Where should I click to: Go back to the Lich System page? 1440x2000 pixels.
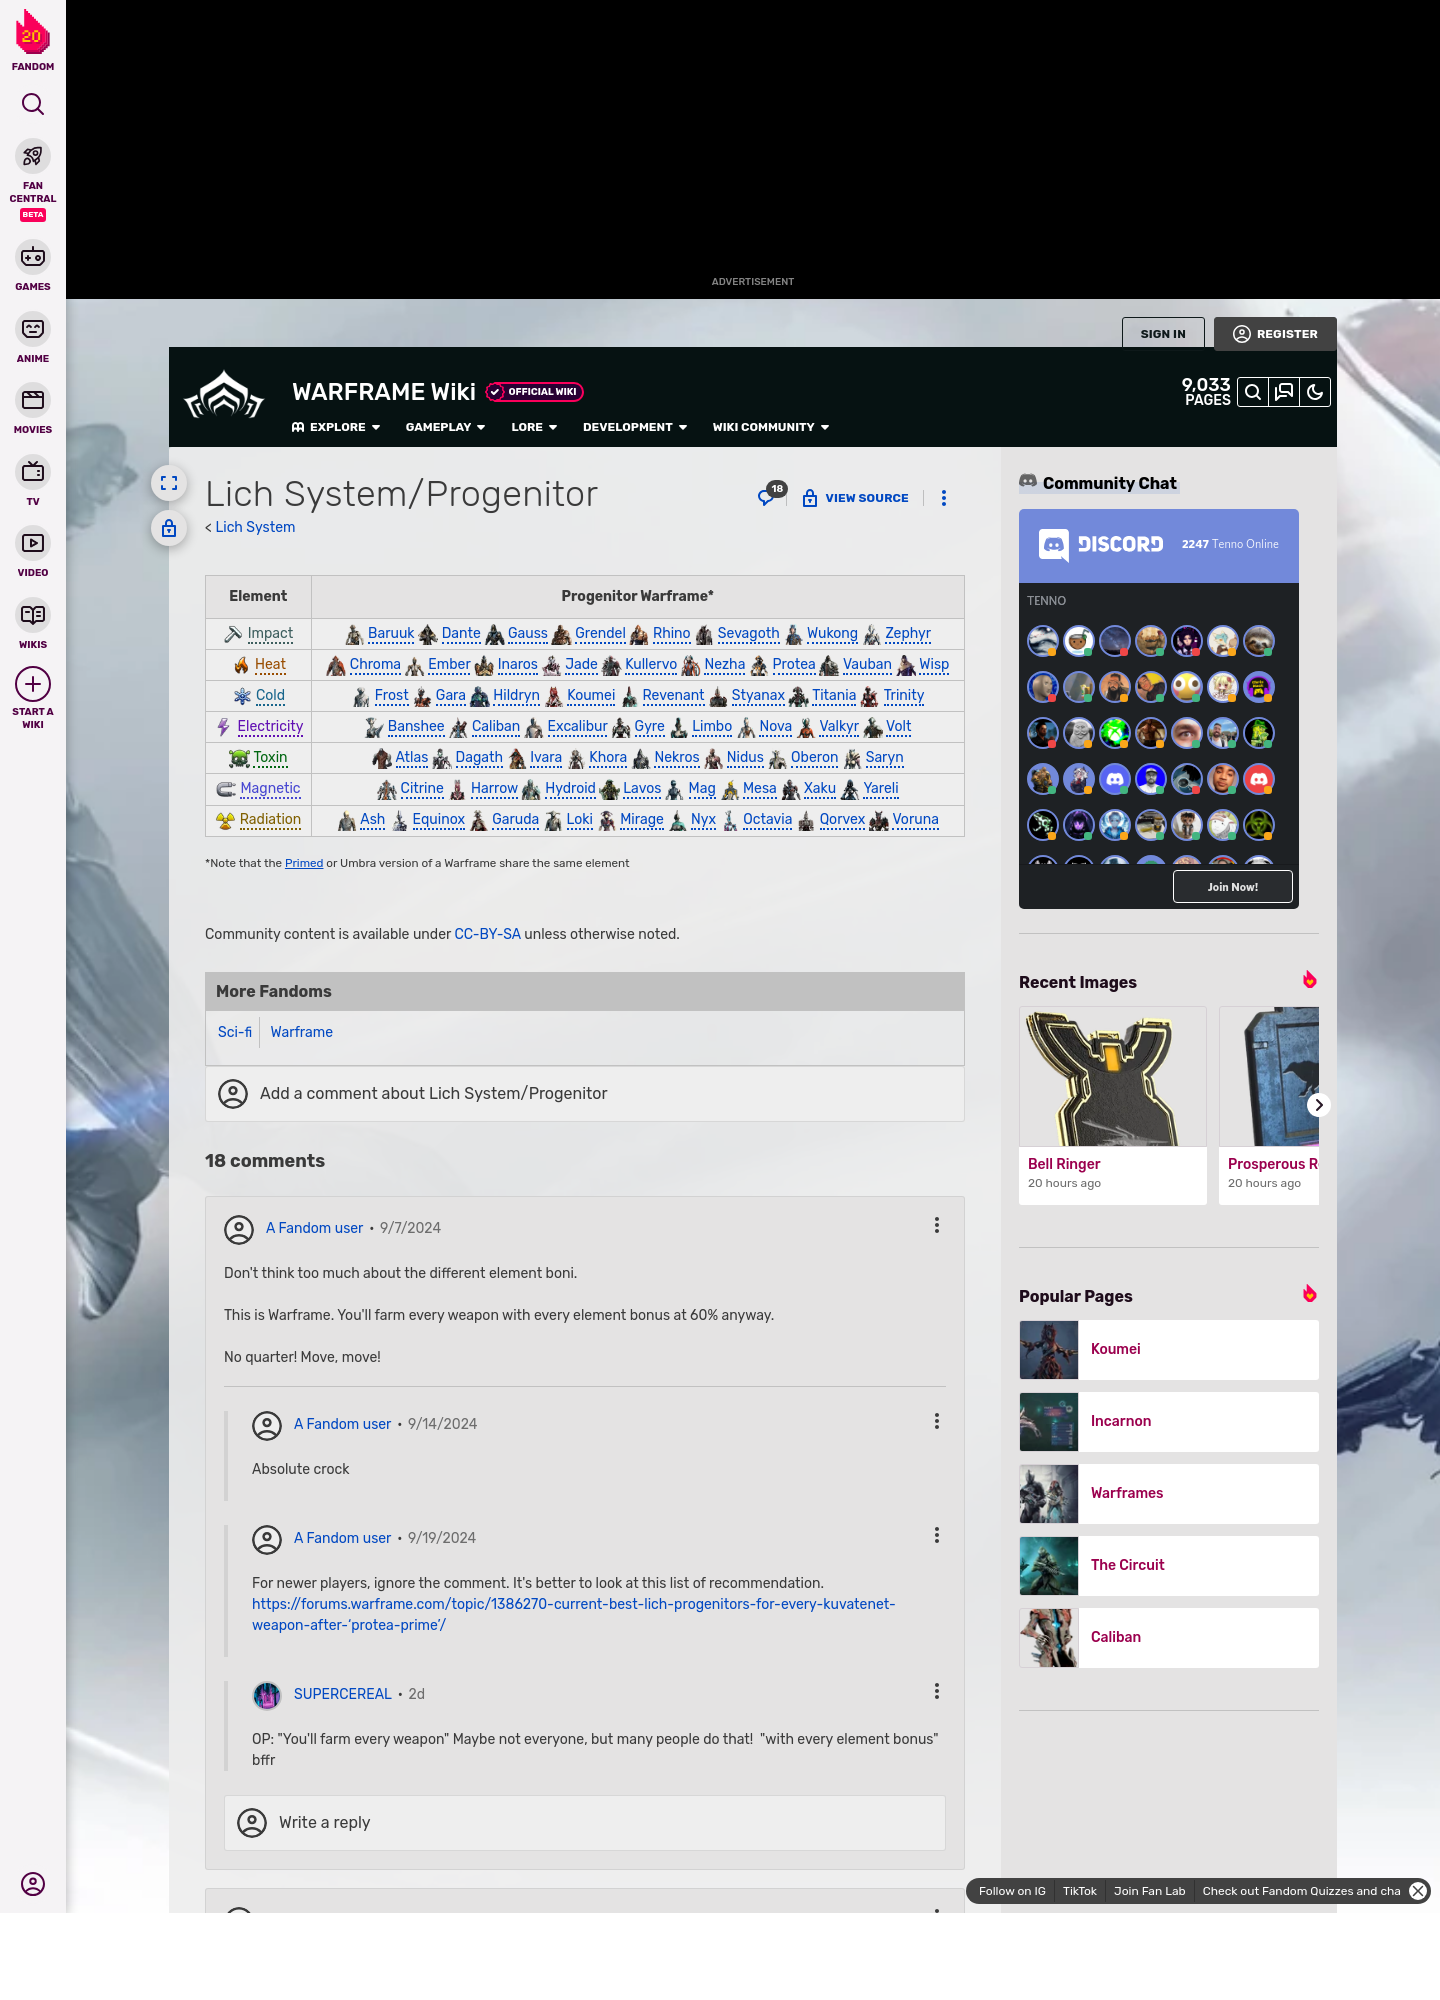click(x=255, y=527)
